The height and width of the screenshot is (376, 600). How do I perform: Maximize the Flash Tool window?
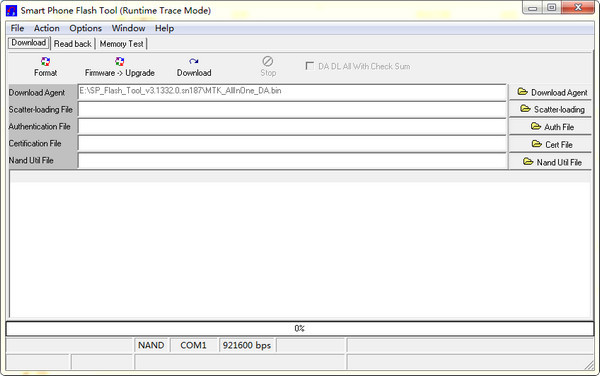551,8
